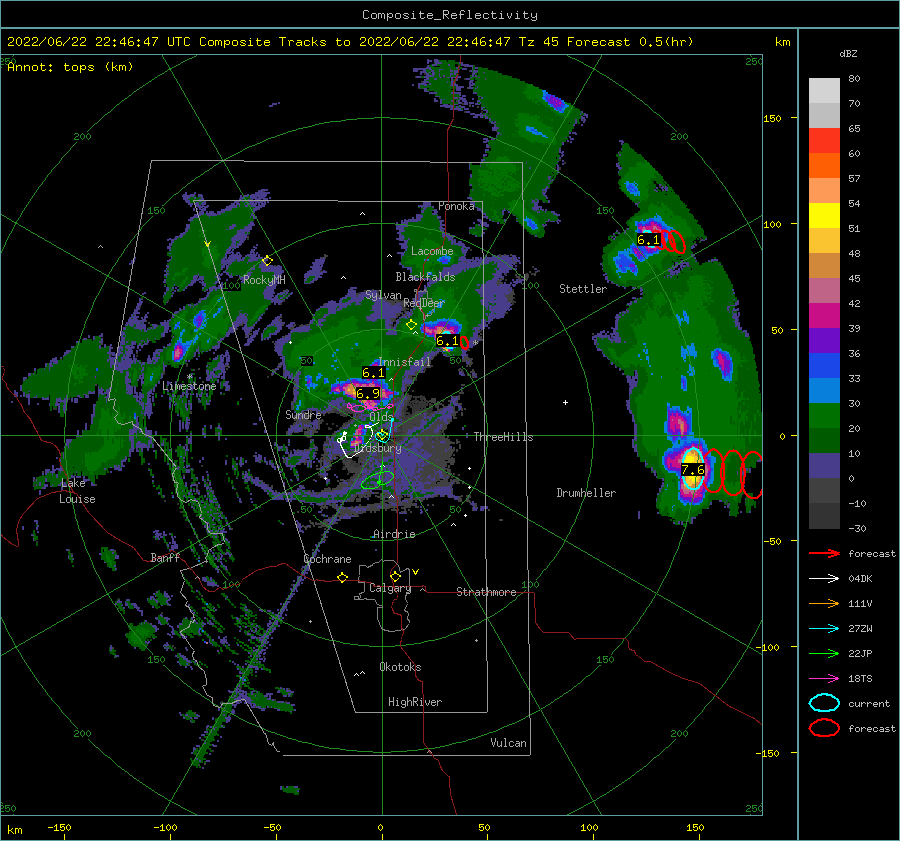Click the cyan 27ZW arrow legend icon
The height and width of the screenshot is (841, 900).
click(824, 629)
